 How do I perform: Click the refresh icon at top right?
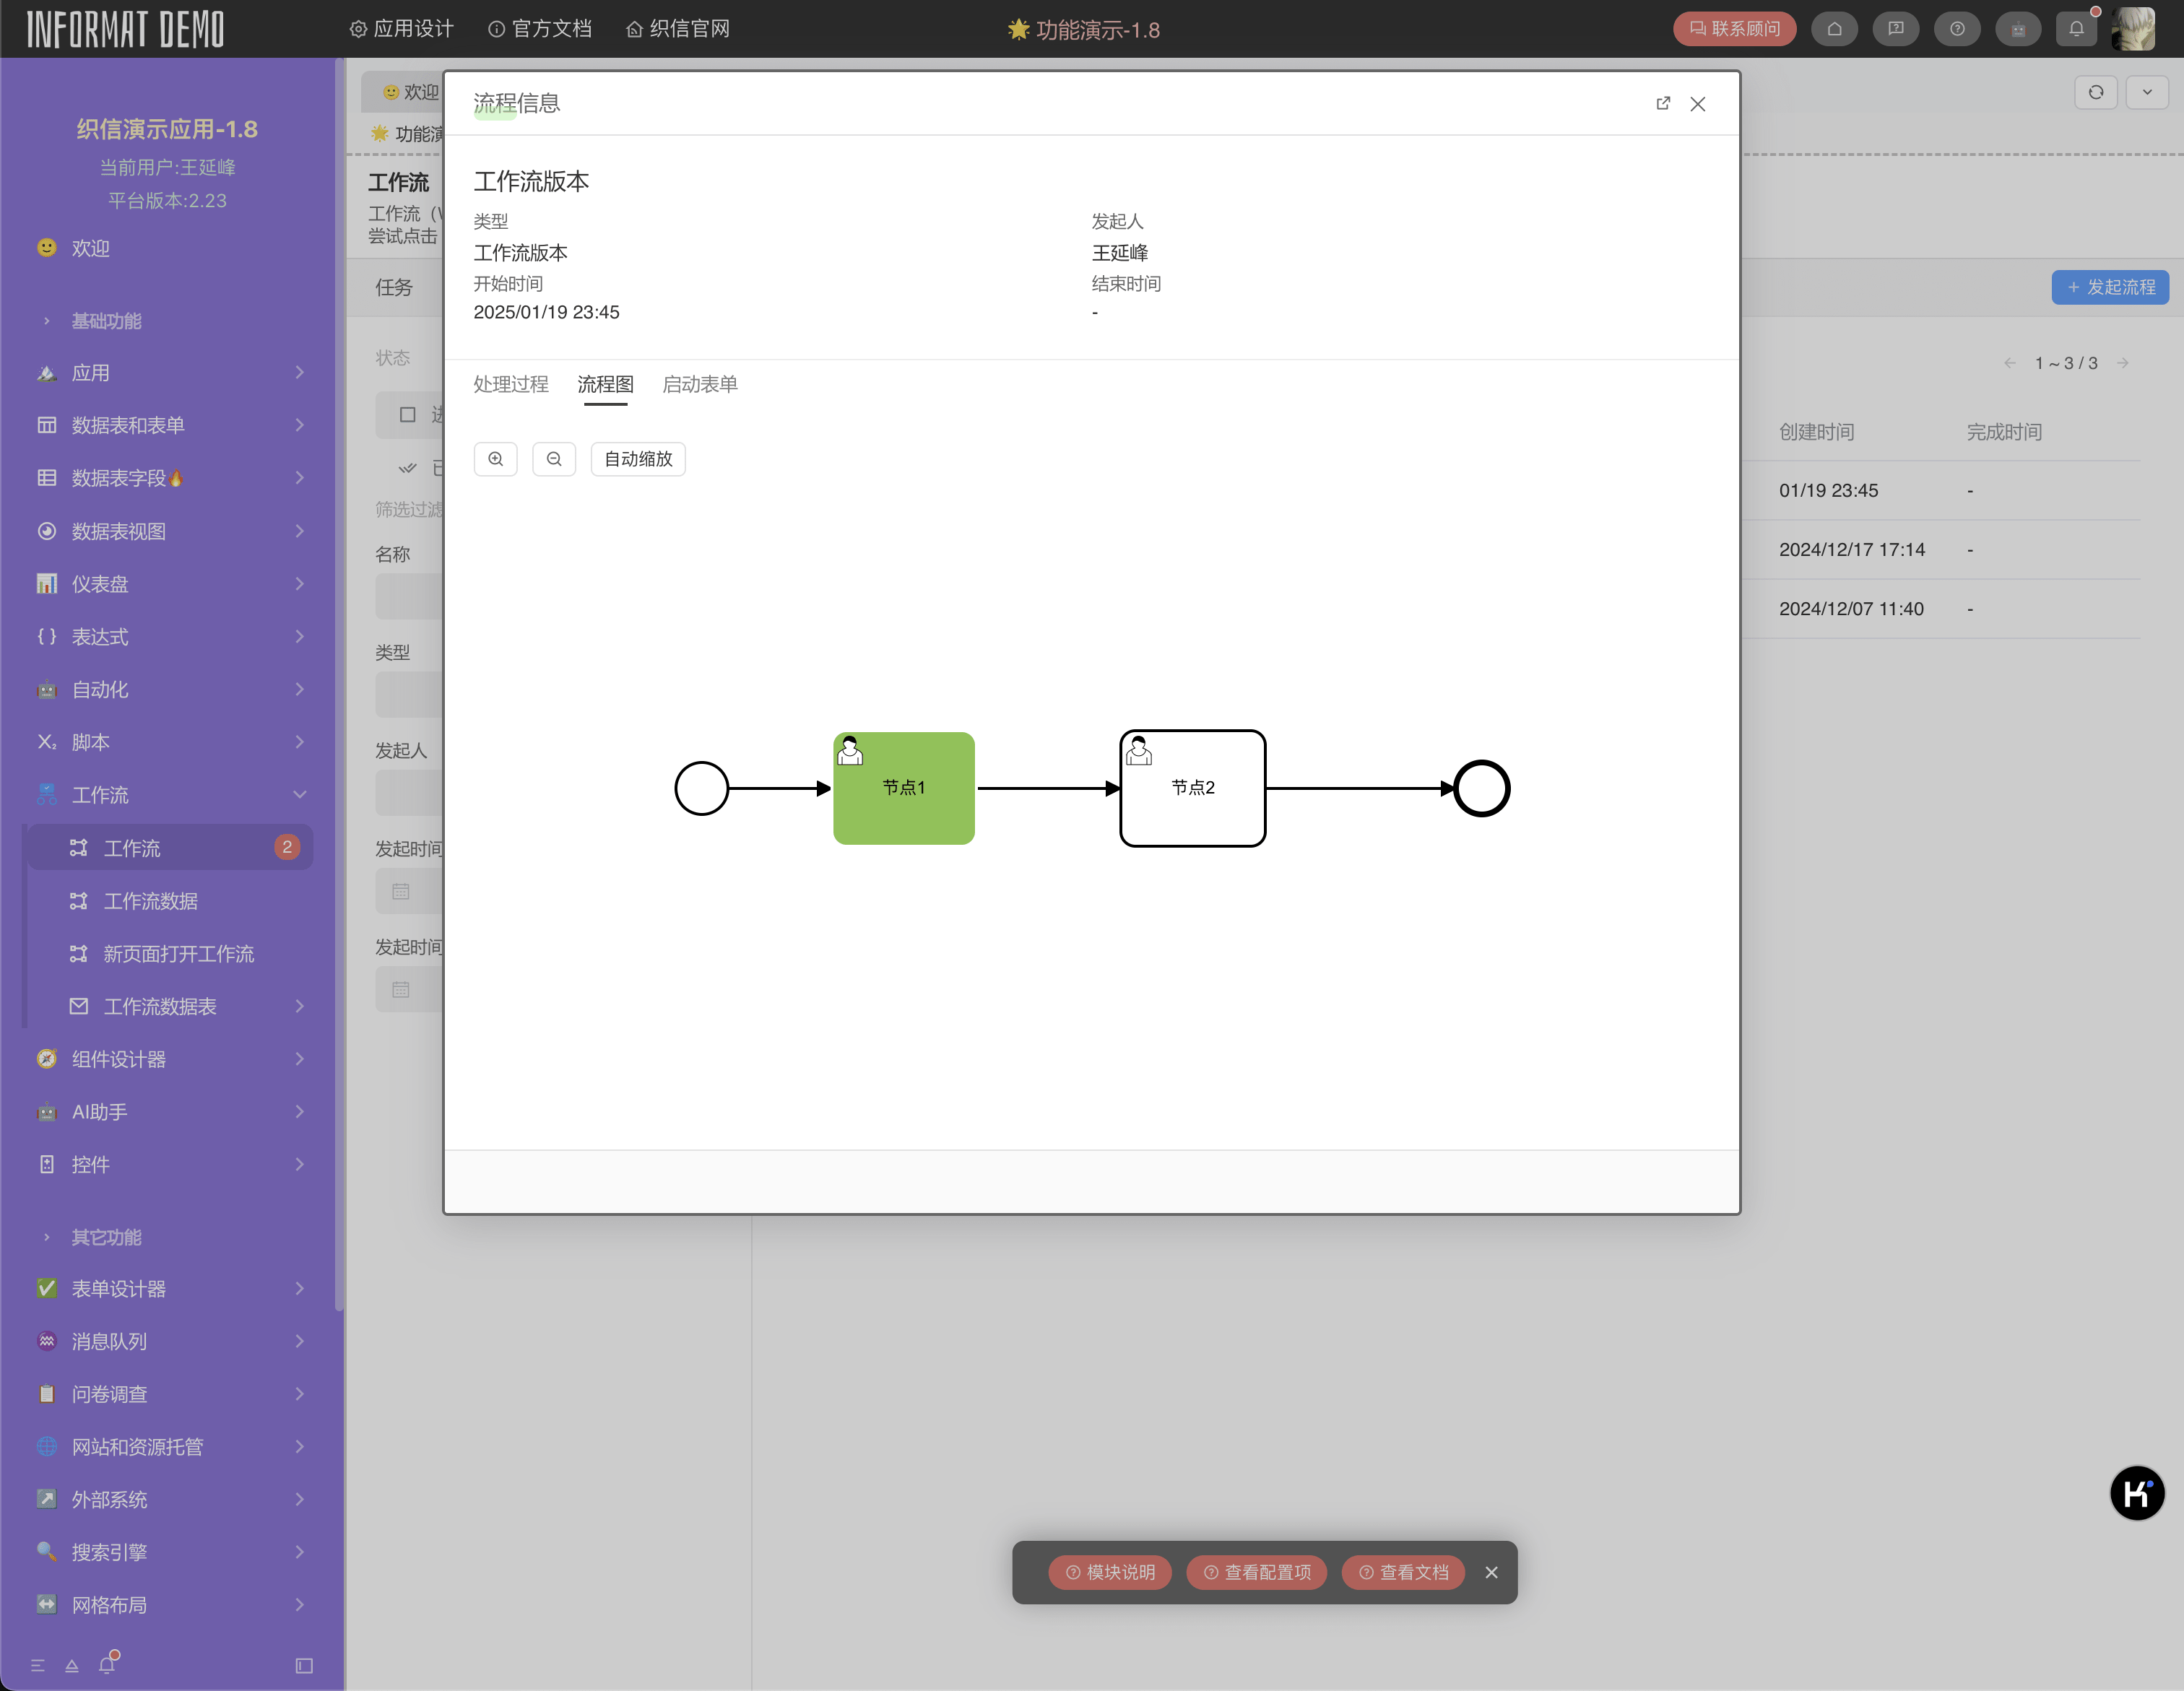(2095, 92)
